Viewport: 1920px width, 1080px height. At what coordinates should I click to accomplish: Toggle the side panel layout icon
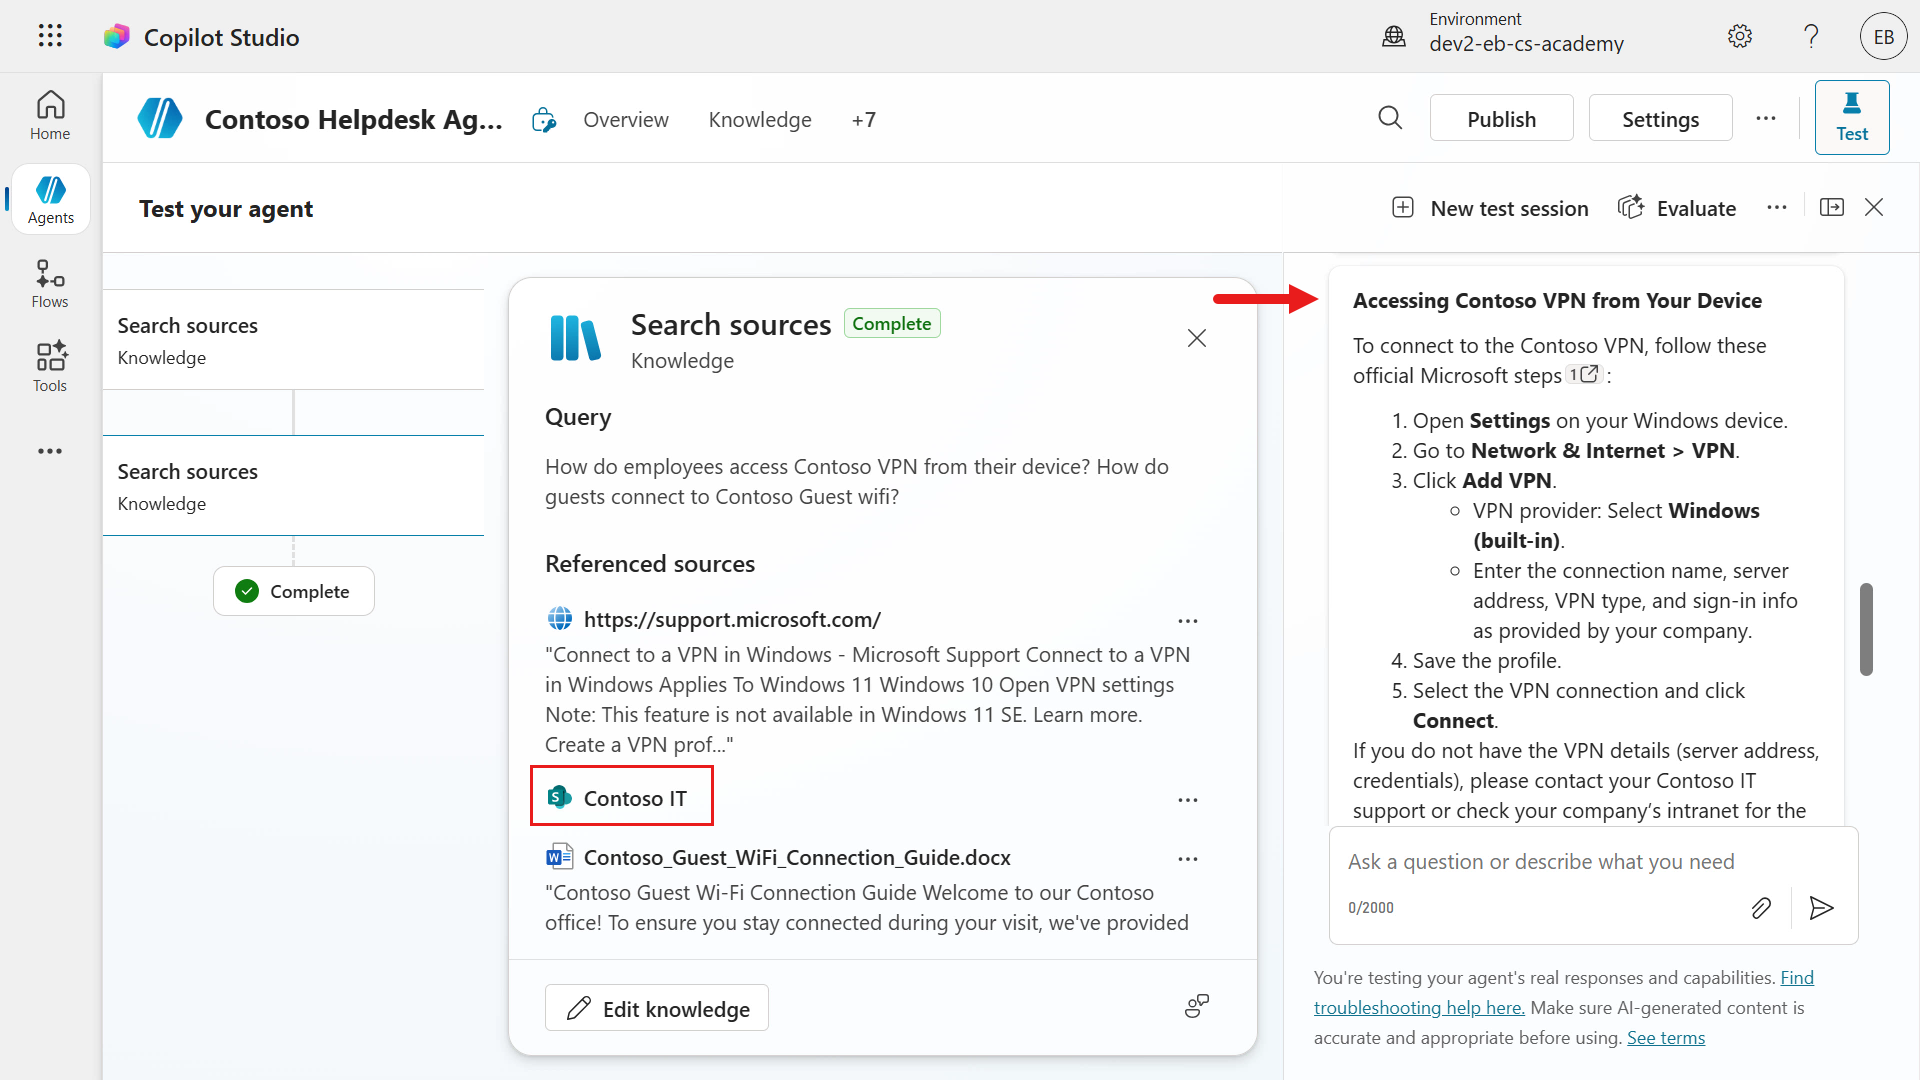pyautogui.click(x=1832, y=208)
